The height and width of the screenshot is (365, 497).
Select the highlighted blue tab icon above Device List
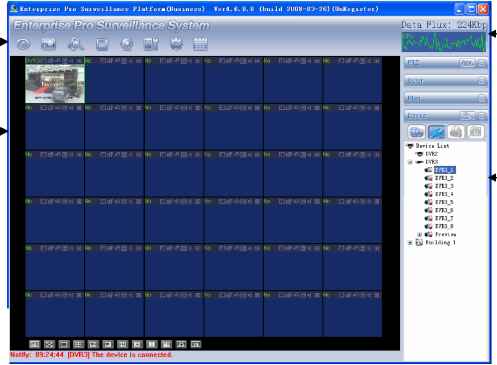click(437, 132)
